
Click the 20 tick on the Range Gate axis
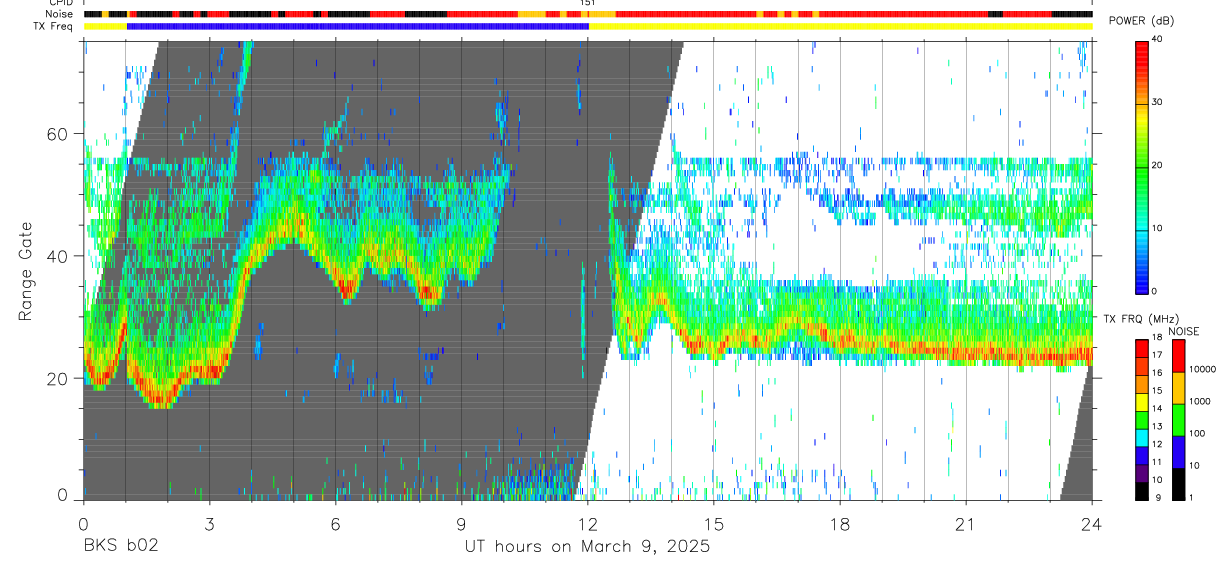click(59, 378)
